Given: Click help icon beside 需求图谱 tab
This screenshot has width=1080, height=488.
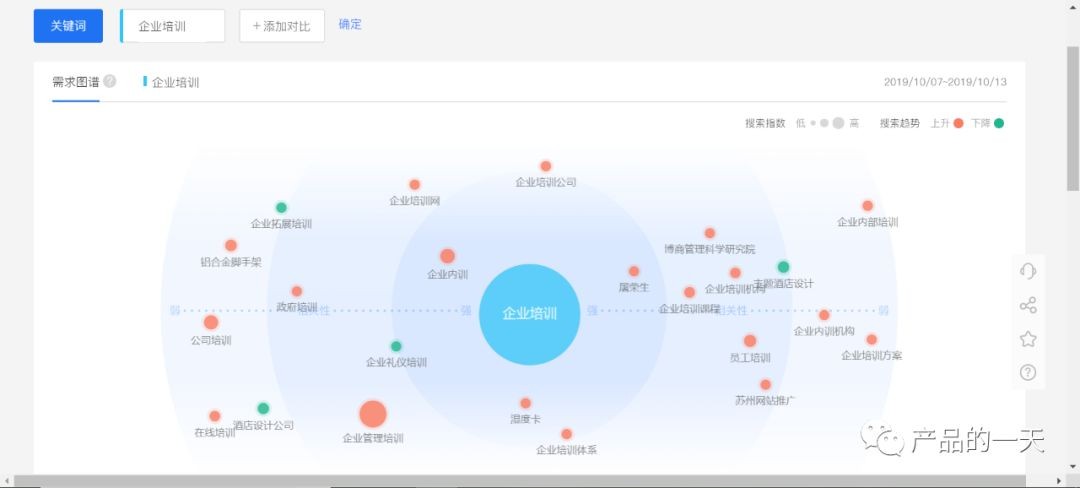Looking at the screenshot, I should [110, 82].
